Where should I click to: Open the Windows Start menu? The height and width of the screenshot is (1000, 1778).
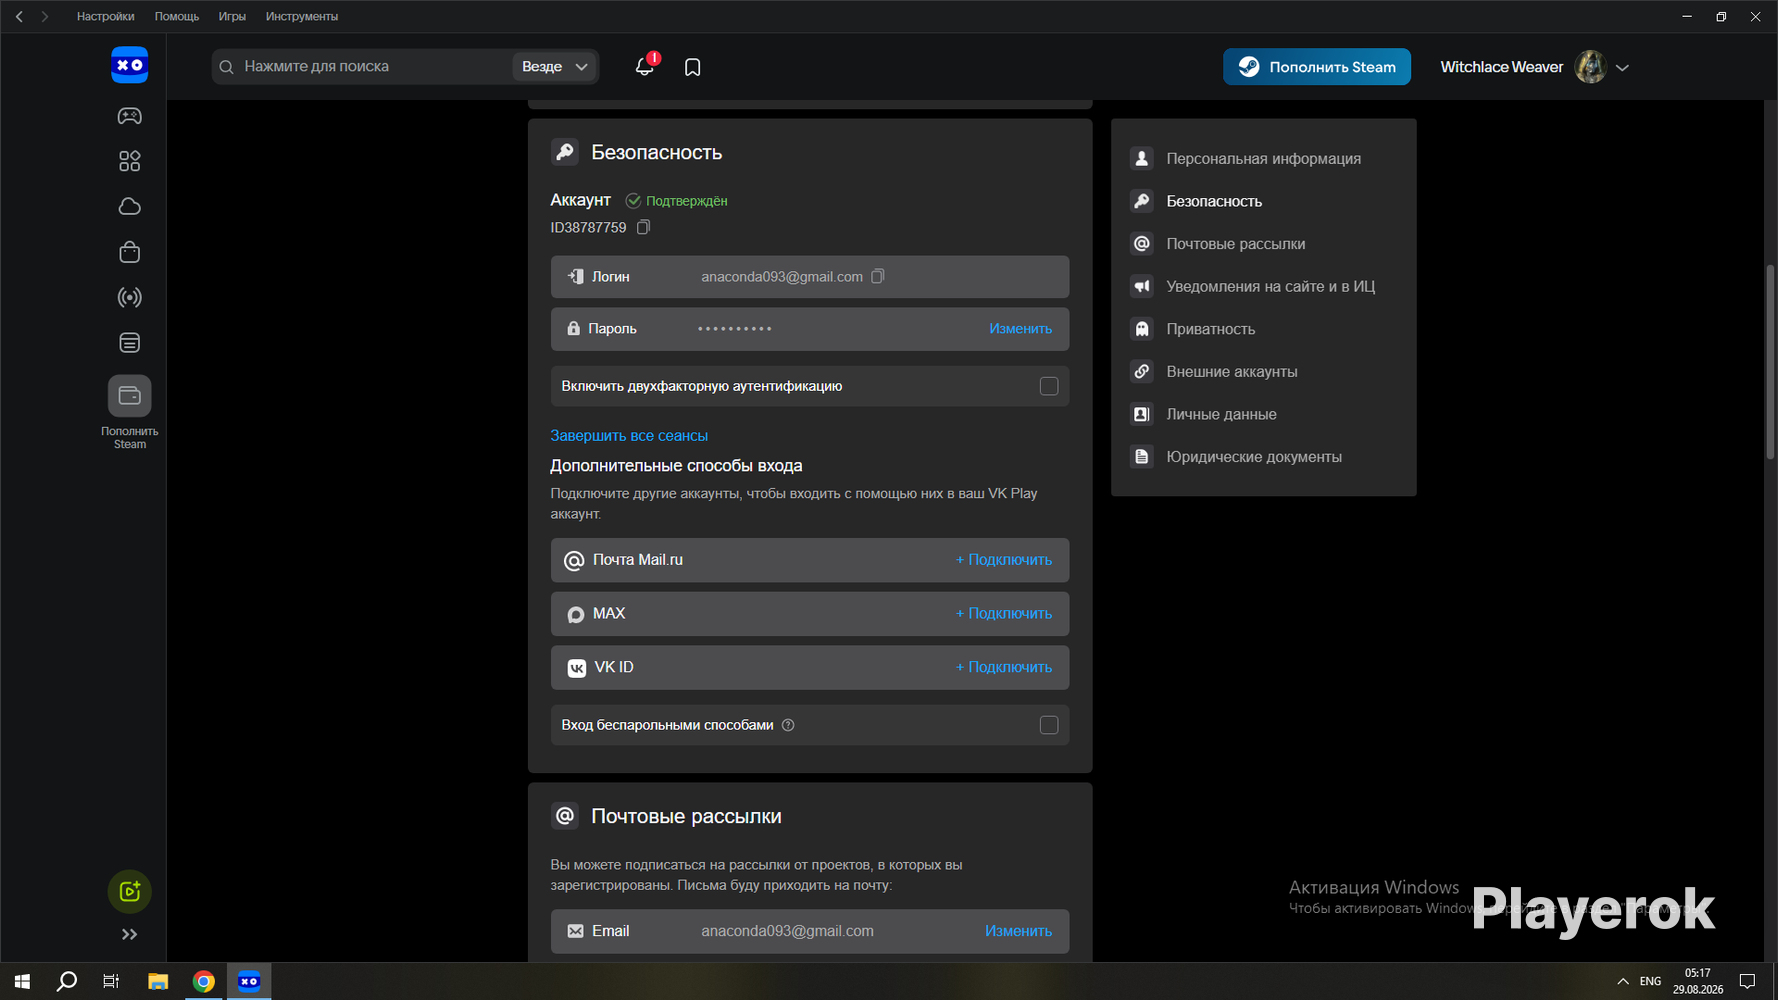coord(22,981)
